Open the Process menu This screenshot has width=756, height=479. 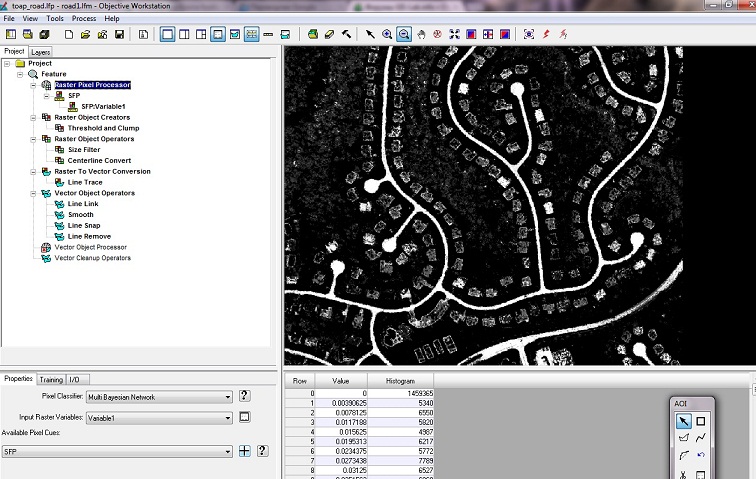84,18
